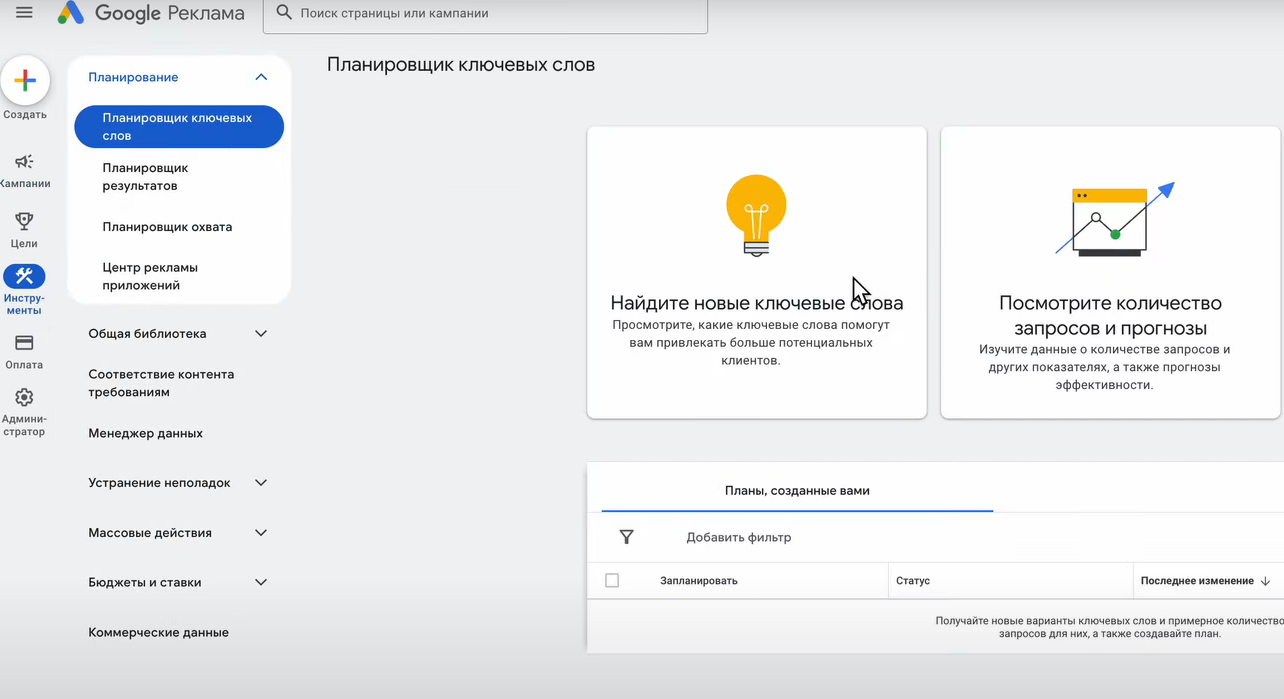The image size is (1284, 699).
Task: Collapse the Планирование section
Action: [260, 76]
